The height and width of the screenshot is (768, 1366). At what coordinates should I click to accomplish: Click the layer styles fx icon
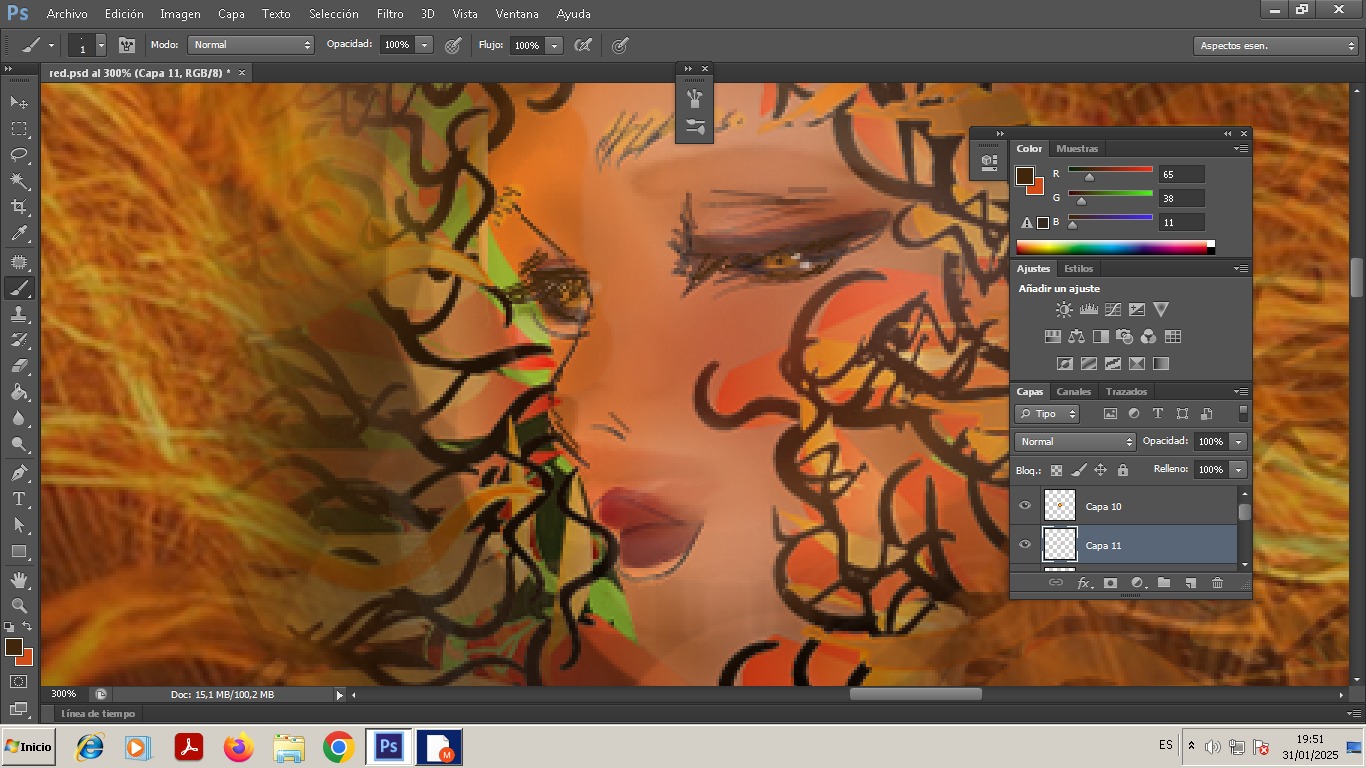1084,583
